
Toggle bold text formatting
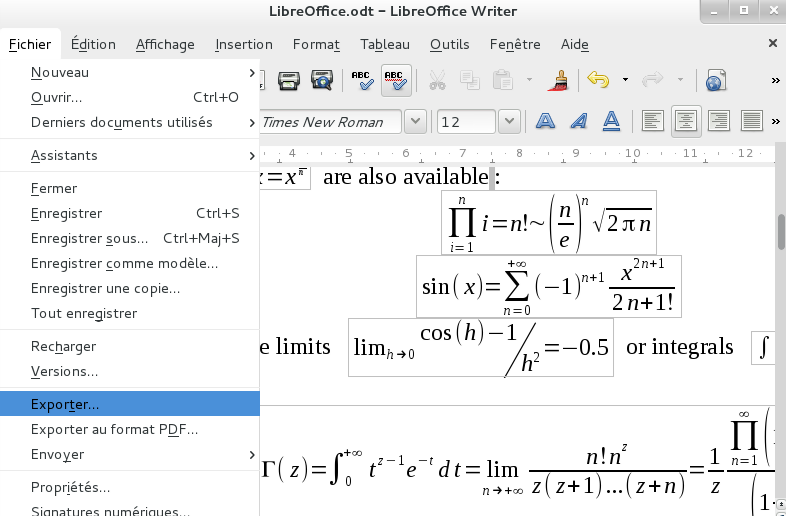click(545, 121)
